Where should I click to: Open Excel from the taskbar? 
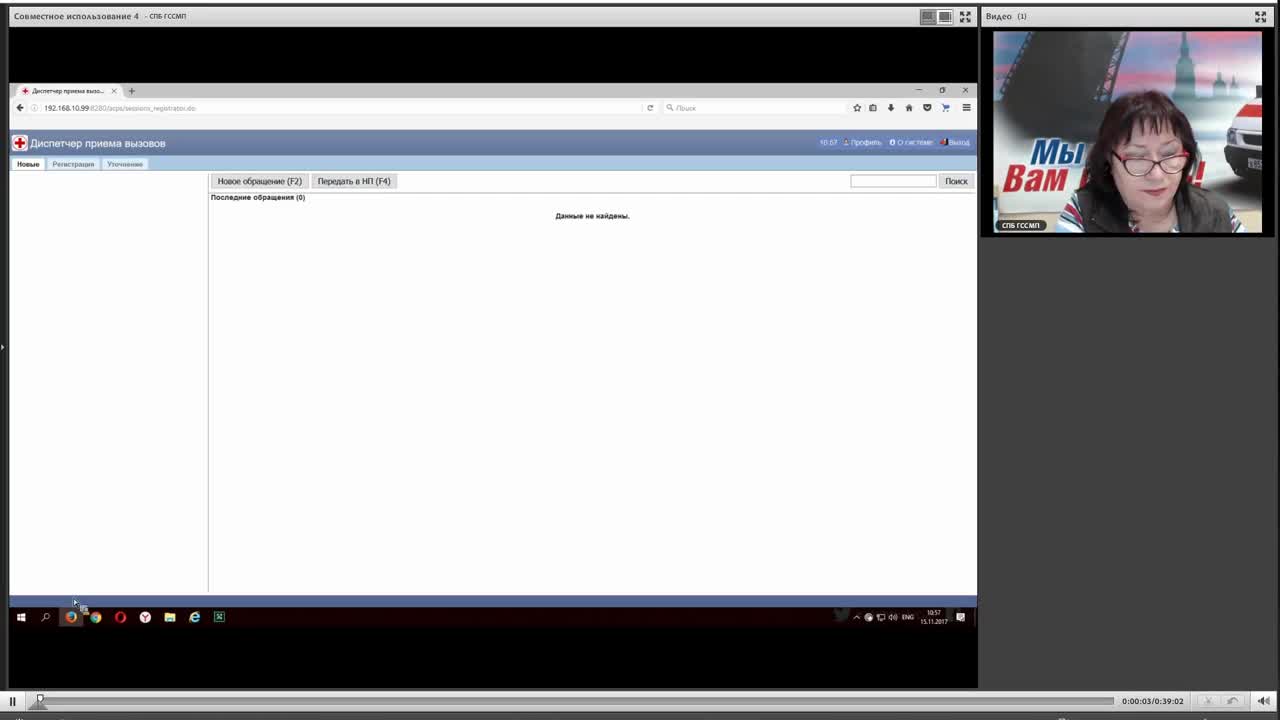pyautogui.click(x=219, y=617)
